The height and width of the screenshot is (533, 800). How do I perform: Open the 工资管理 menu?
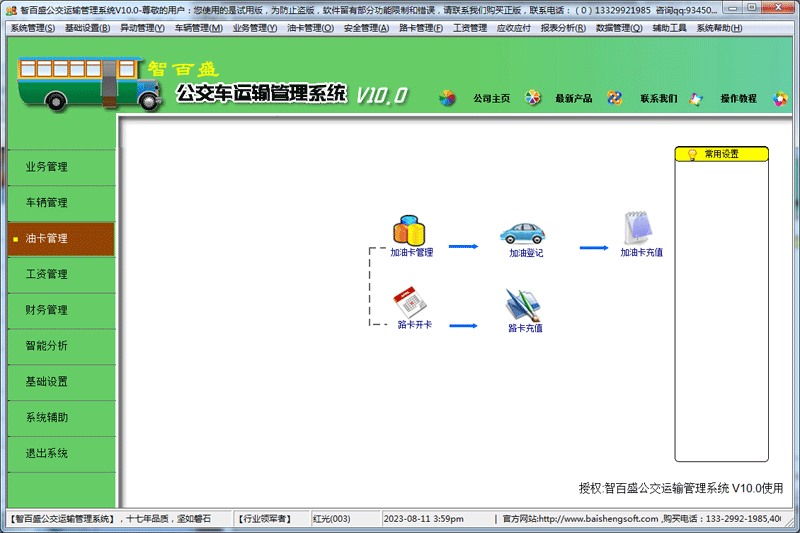[470, 28]
